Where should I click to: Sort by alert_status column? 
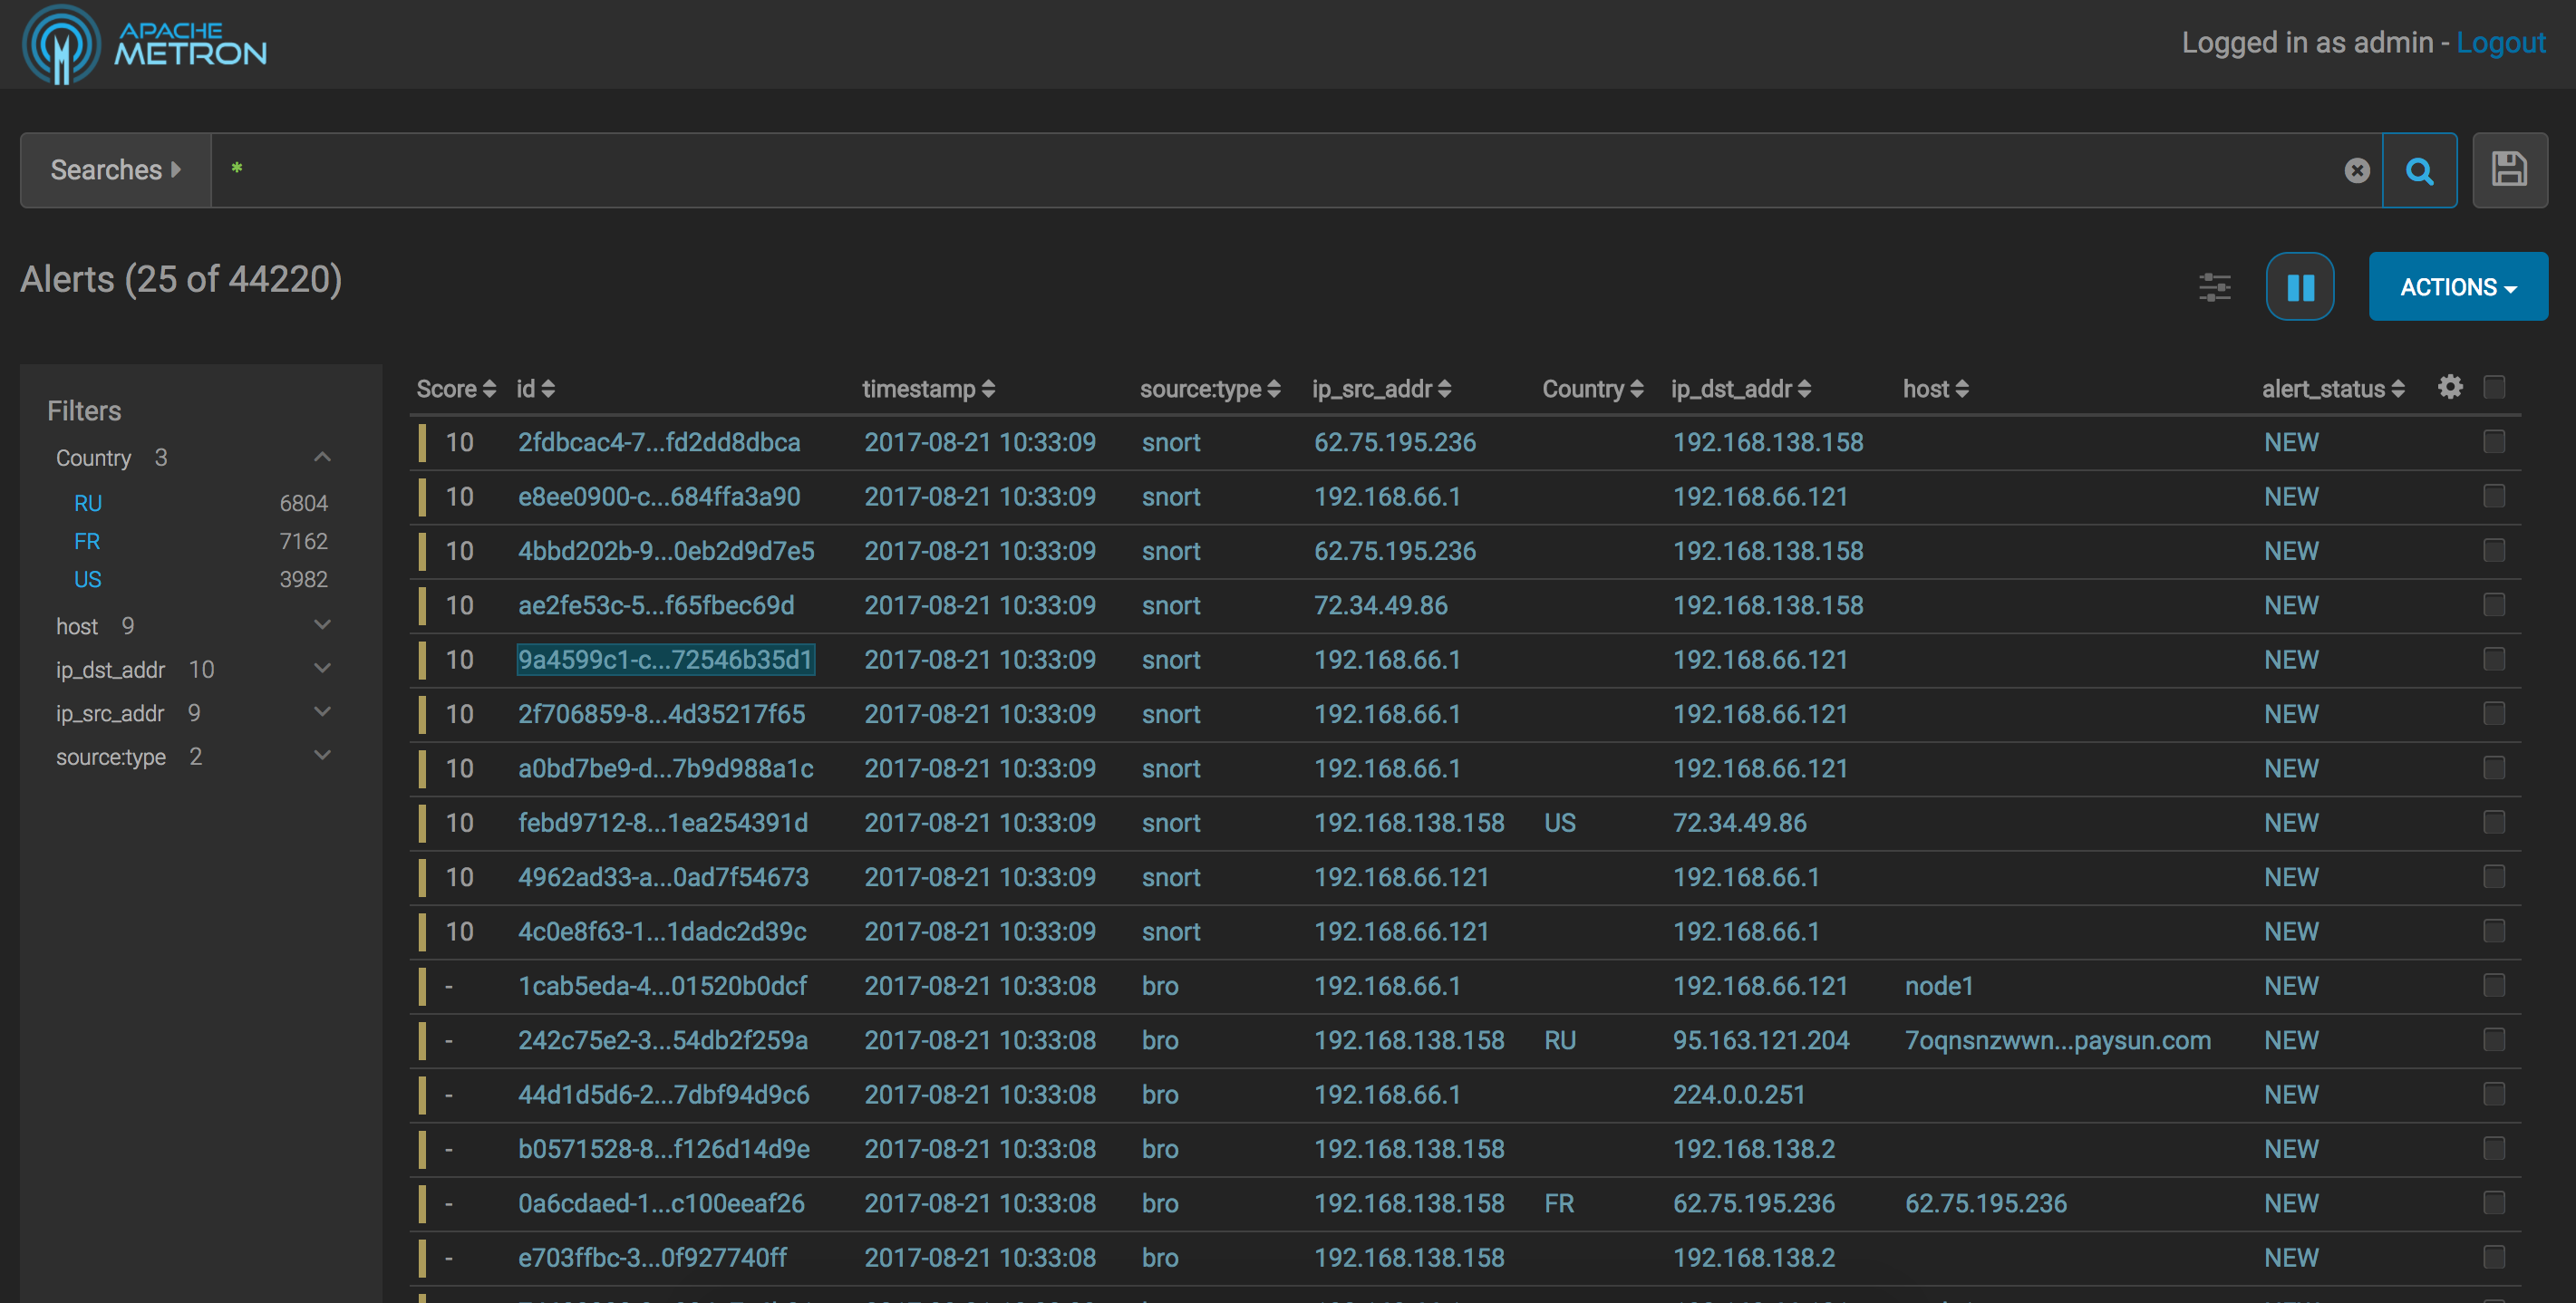coord(2333,389)
